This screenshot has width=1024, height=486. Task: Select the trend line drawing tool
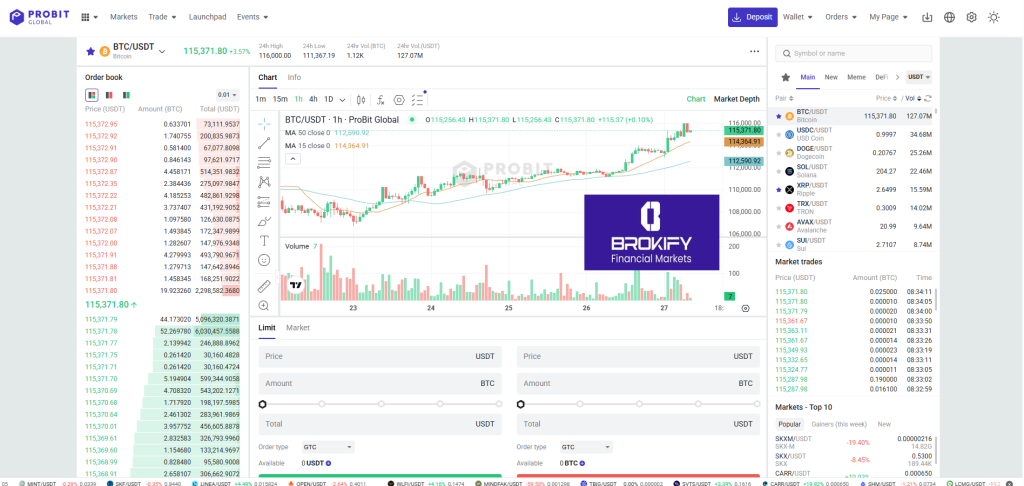[x=264, y=143]
